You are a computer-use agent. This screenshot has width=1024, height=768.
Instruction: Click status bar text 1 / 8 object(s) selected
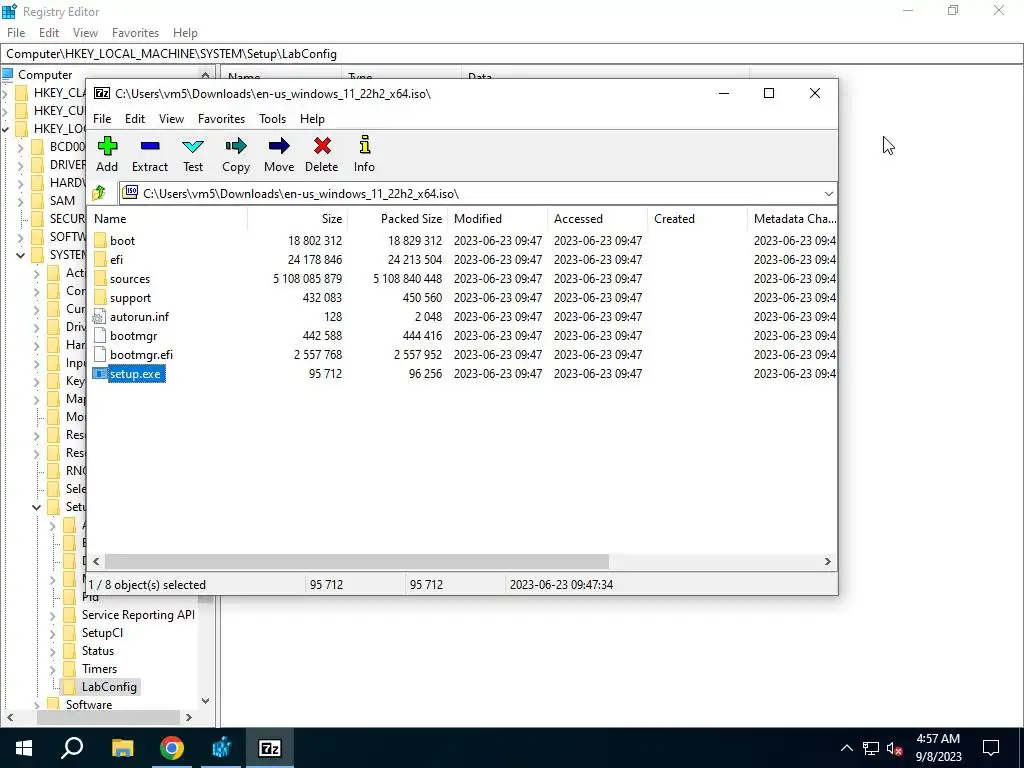(x=147, y=585)
